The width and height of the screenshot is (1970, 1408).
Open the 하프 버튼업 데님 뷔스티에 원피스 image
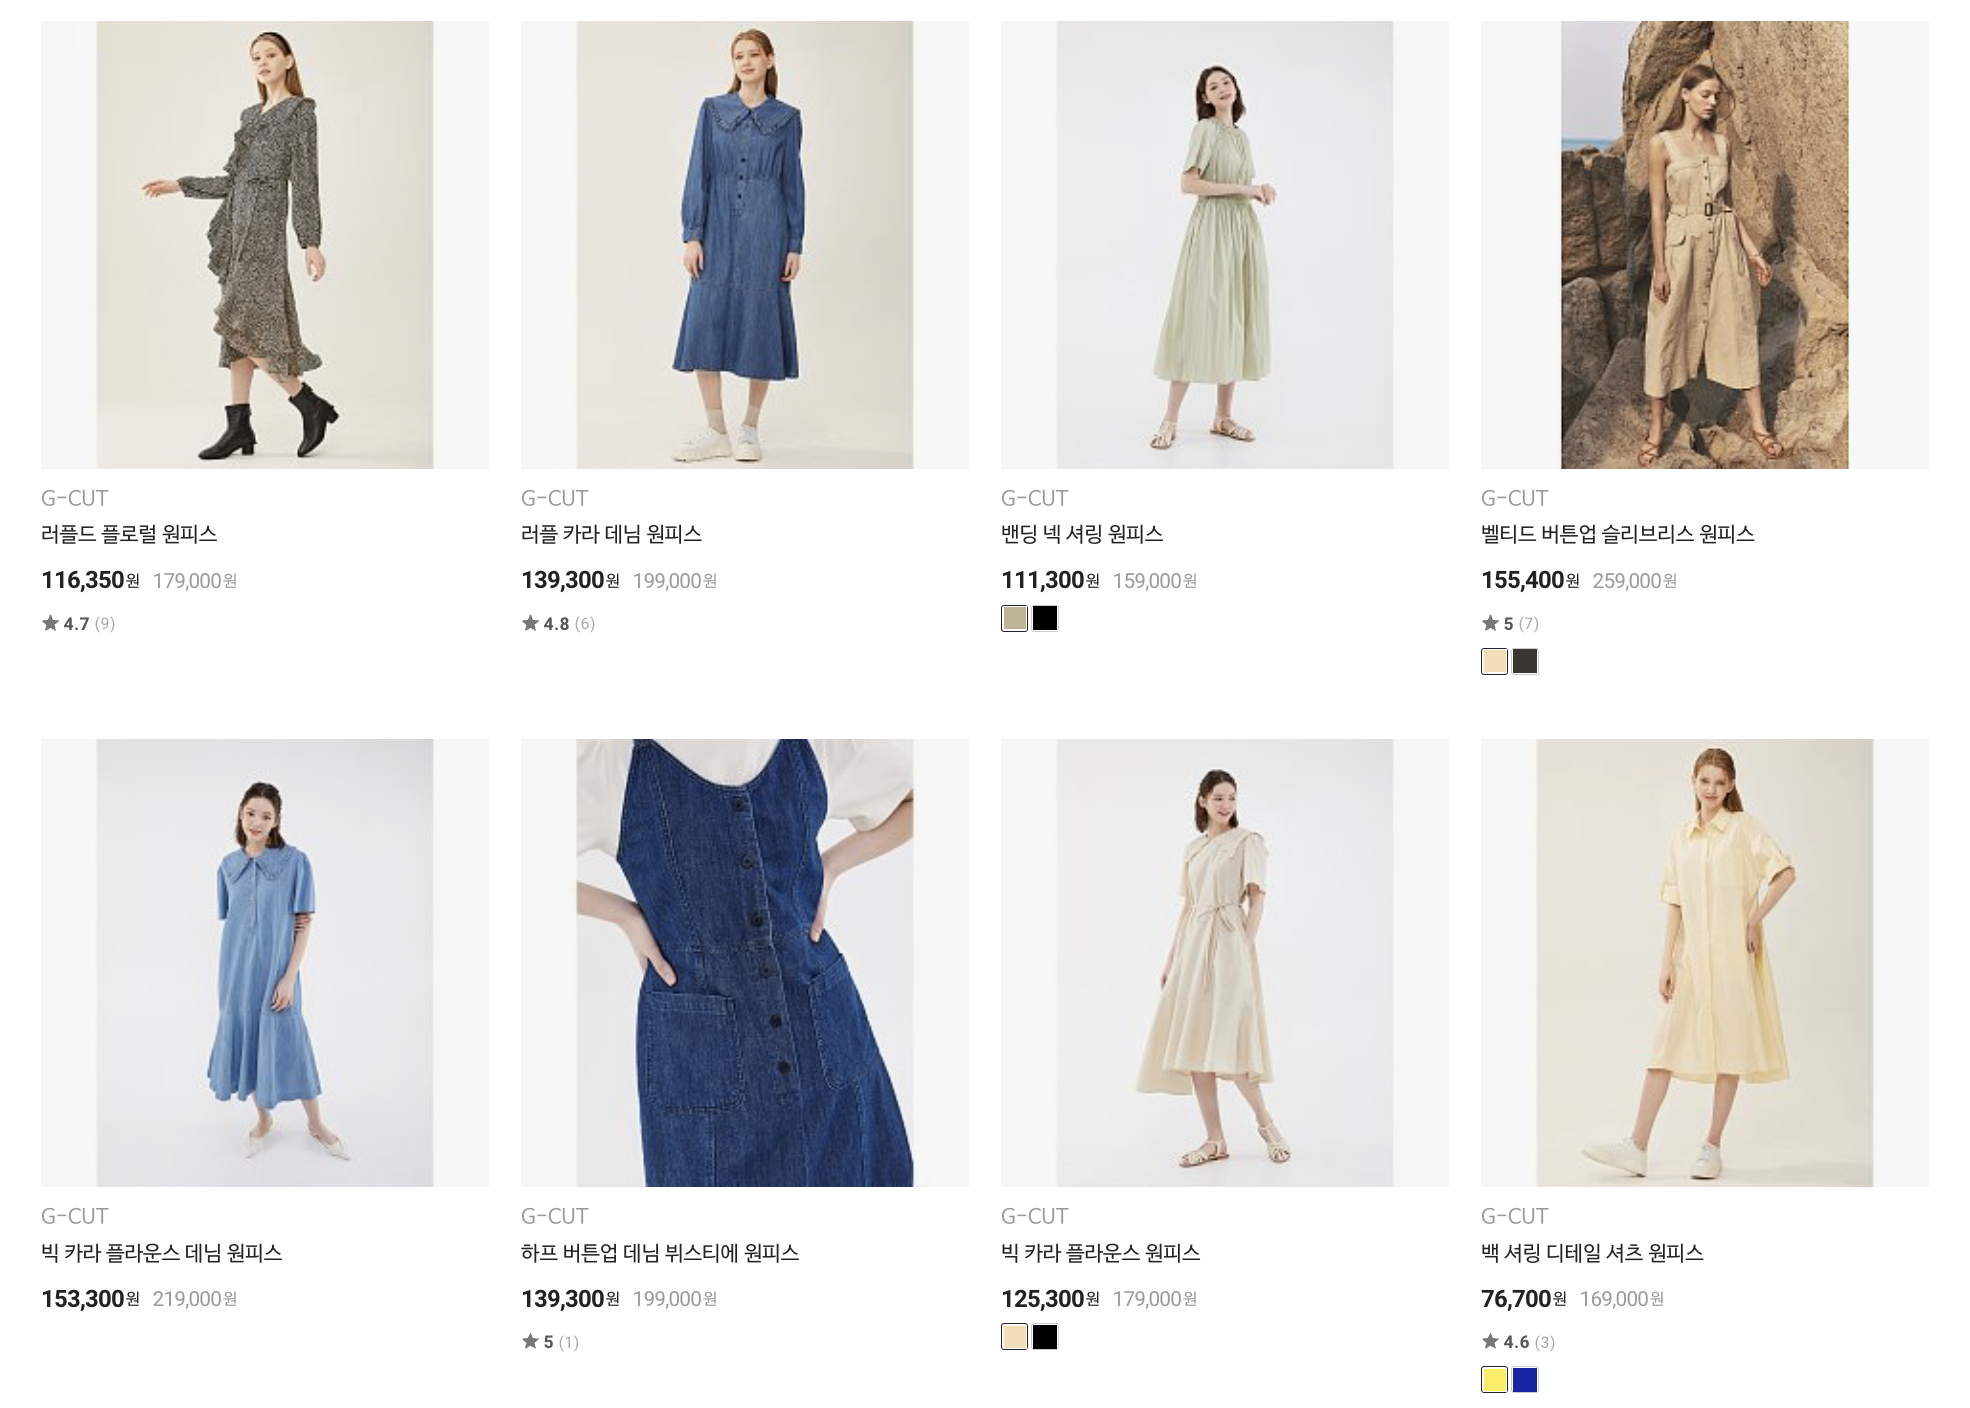tap(745, 963)
